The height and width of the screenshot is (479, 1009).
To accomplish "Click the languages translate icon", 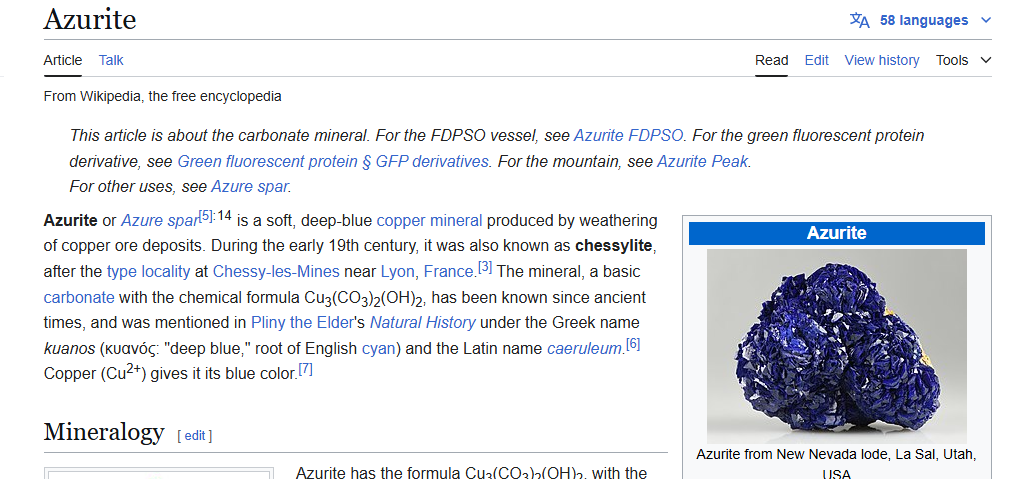I will [x=860, y=20].
